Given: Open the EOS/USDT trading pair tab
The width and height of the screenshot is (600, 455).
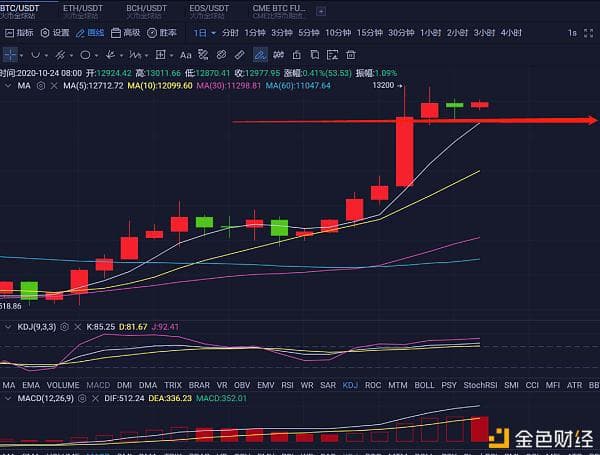Looking at the screenshot, I should click(207, 9).
